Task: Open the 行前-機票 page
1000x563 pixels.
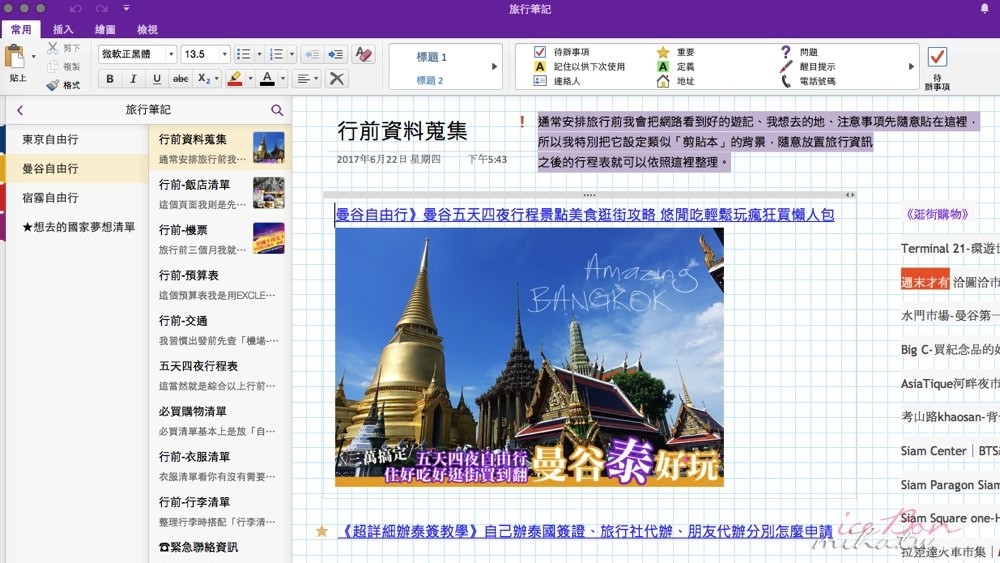Action: click(220, 238)
